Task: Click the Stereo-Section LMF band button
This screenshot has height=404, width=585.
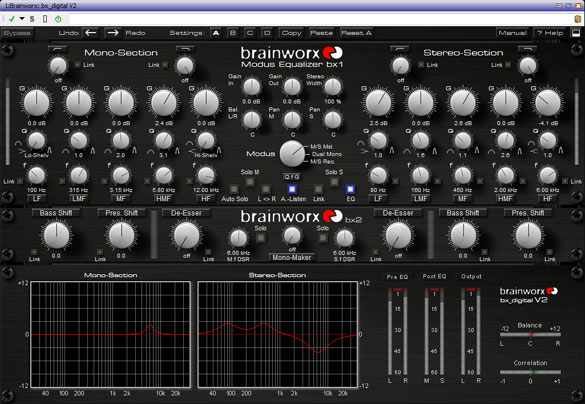Action: point(420,199)
